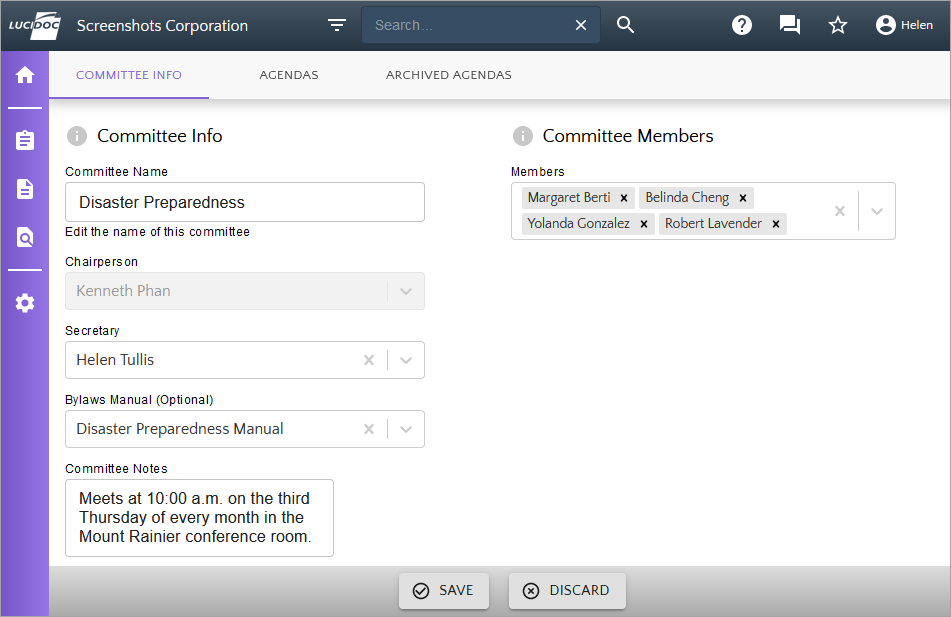Switch to the Archived Agendas tab

click(x=449, y=75)
